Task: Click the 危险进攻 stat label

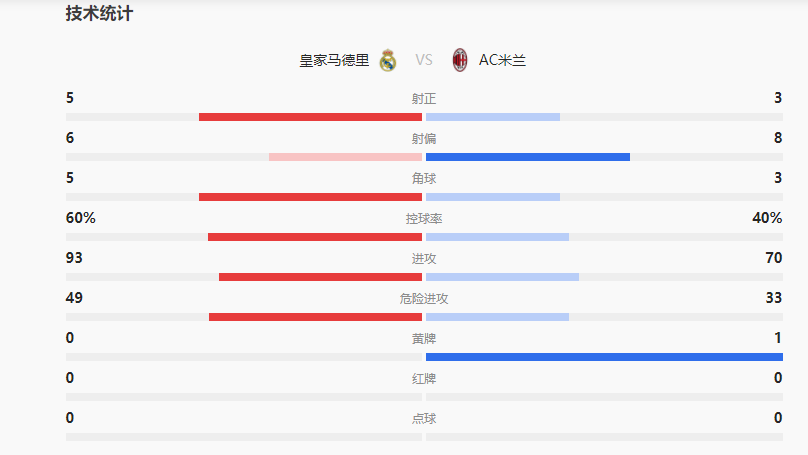Action: [424, 299]
